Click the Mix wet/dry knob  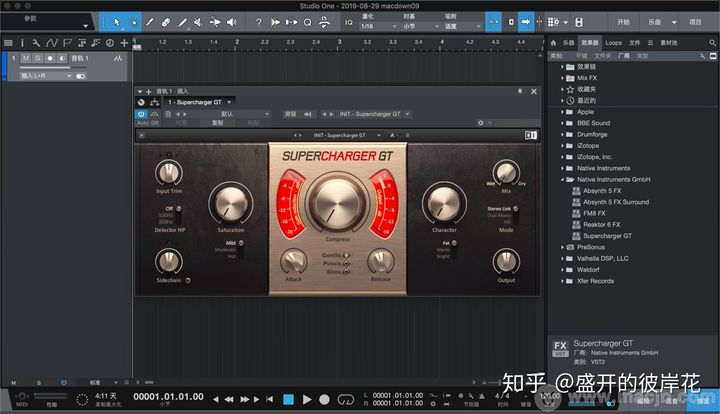[x=506, y=173]
